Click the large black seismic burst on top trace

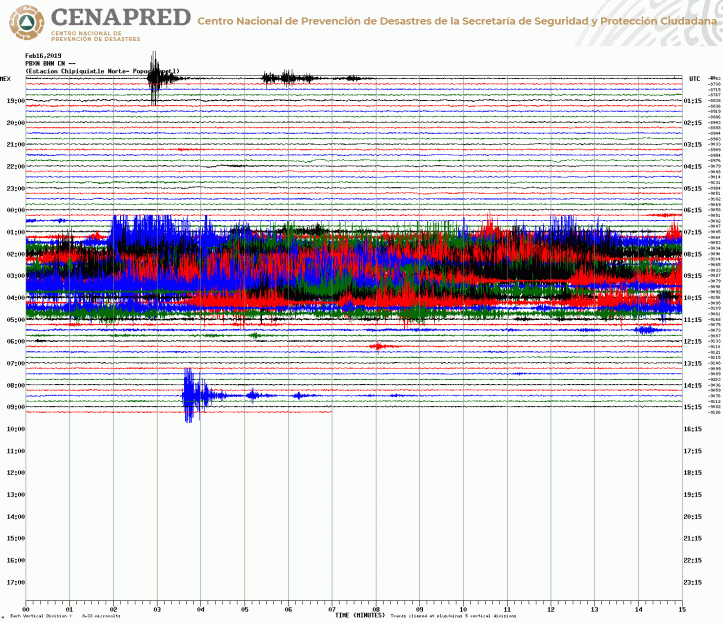click(x=153, y=78)
